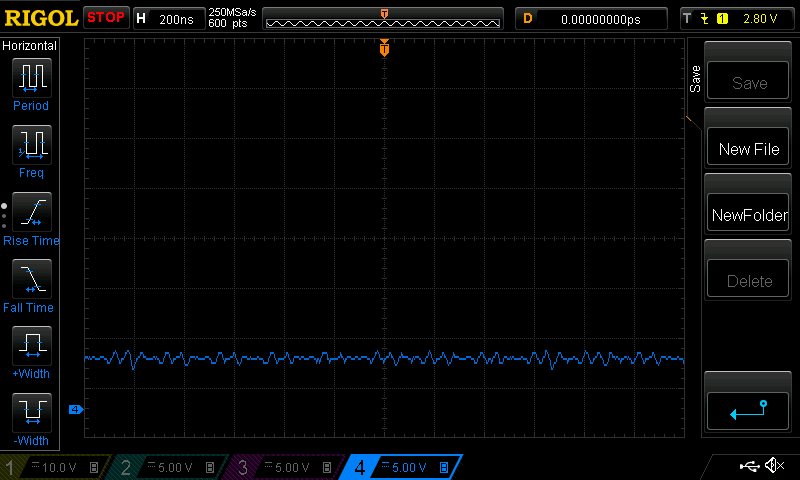Open the Horizontal menu header
The width and height of the screenshot is (800, 480).
[x=31, y=46]
